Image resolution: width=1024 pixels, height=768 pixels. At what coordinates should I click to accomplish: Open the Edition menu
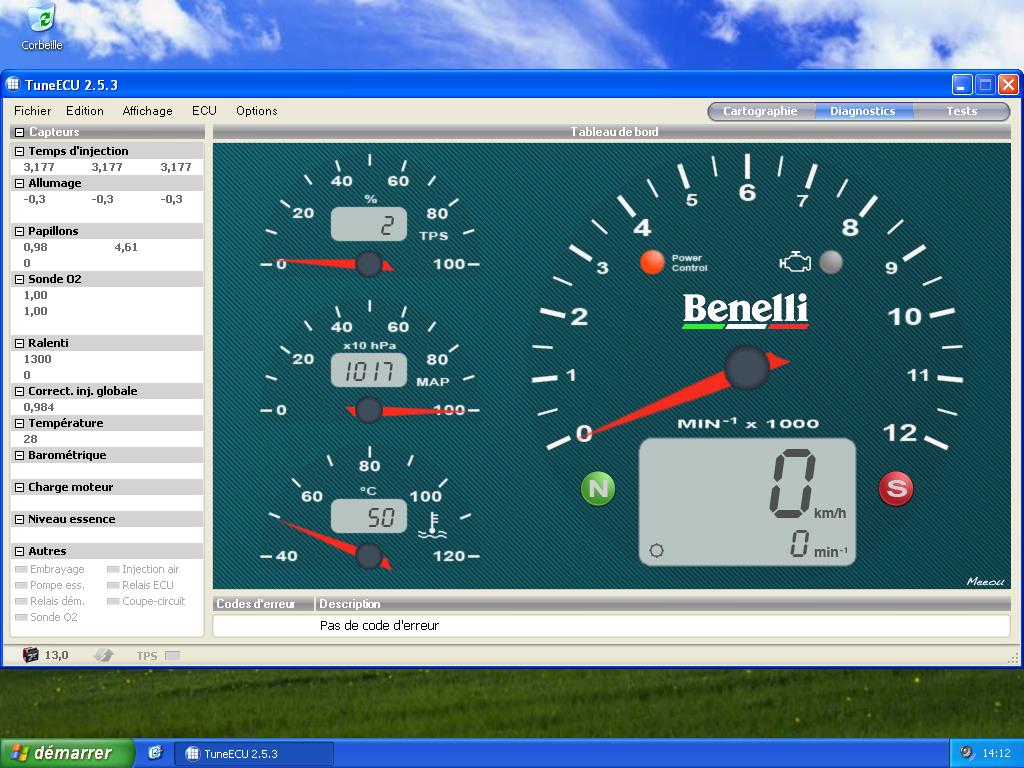(x=85, y=111)
